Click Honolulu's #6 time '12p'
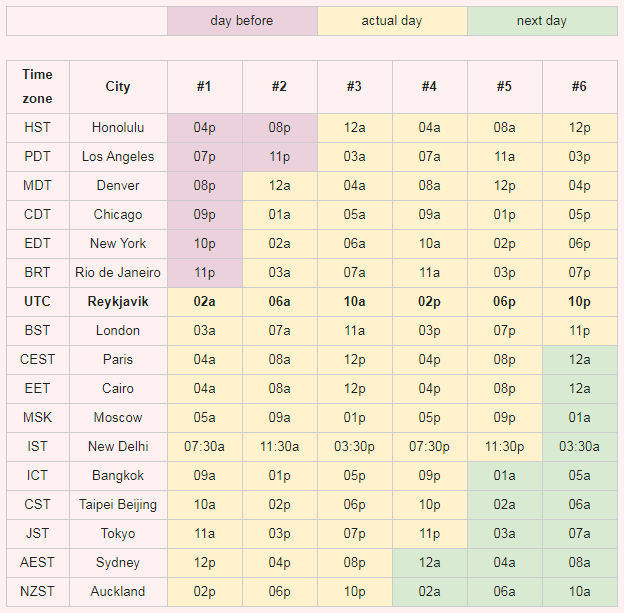Image resolution: width=624 pixels, height=613 pixels. click(x=580, y=128)
